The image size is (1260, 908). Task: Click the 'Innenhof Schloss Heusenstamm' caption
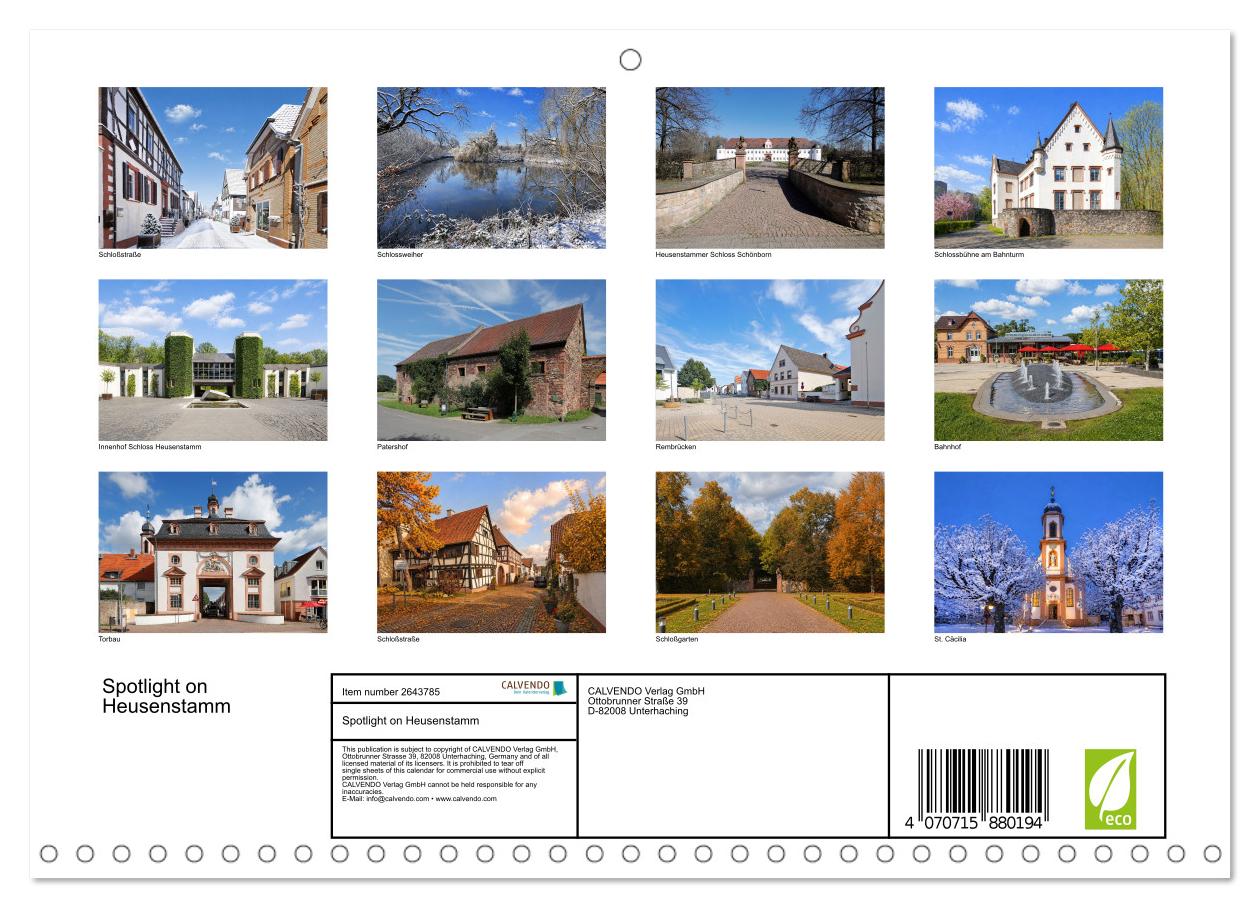click(150, 446)
